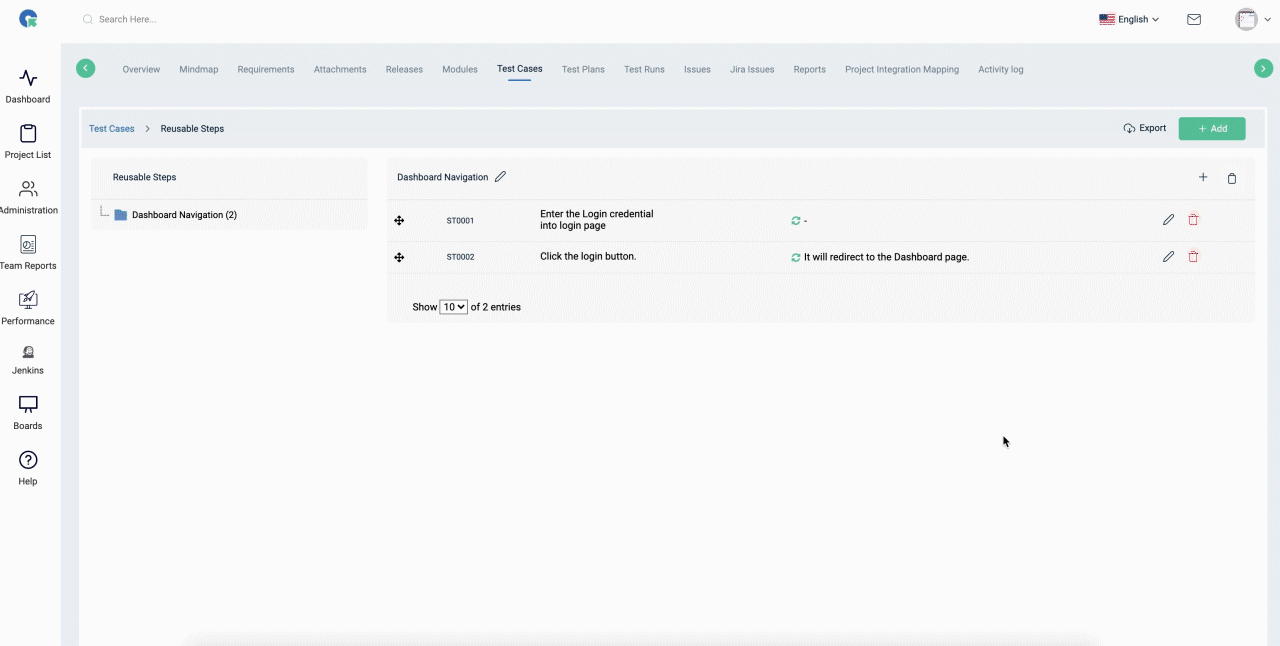Click the mail envelope icon
Screen dimensions: 1280x646
(1194, 19)
